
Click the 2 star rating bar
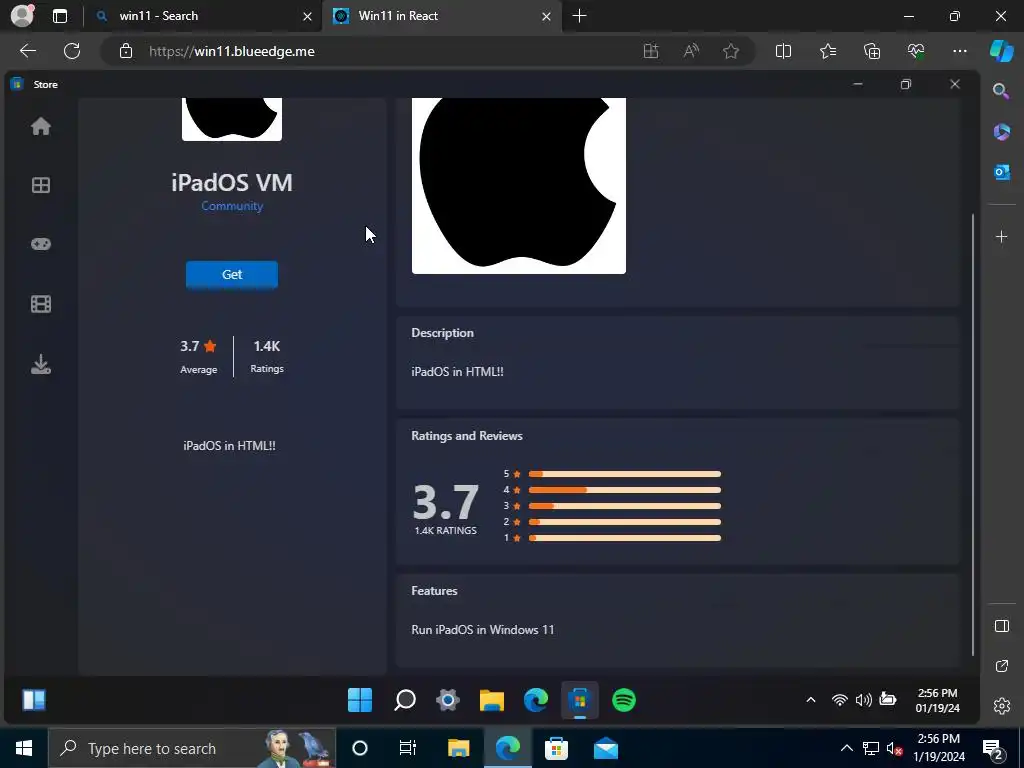tap(625, 522)
